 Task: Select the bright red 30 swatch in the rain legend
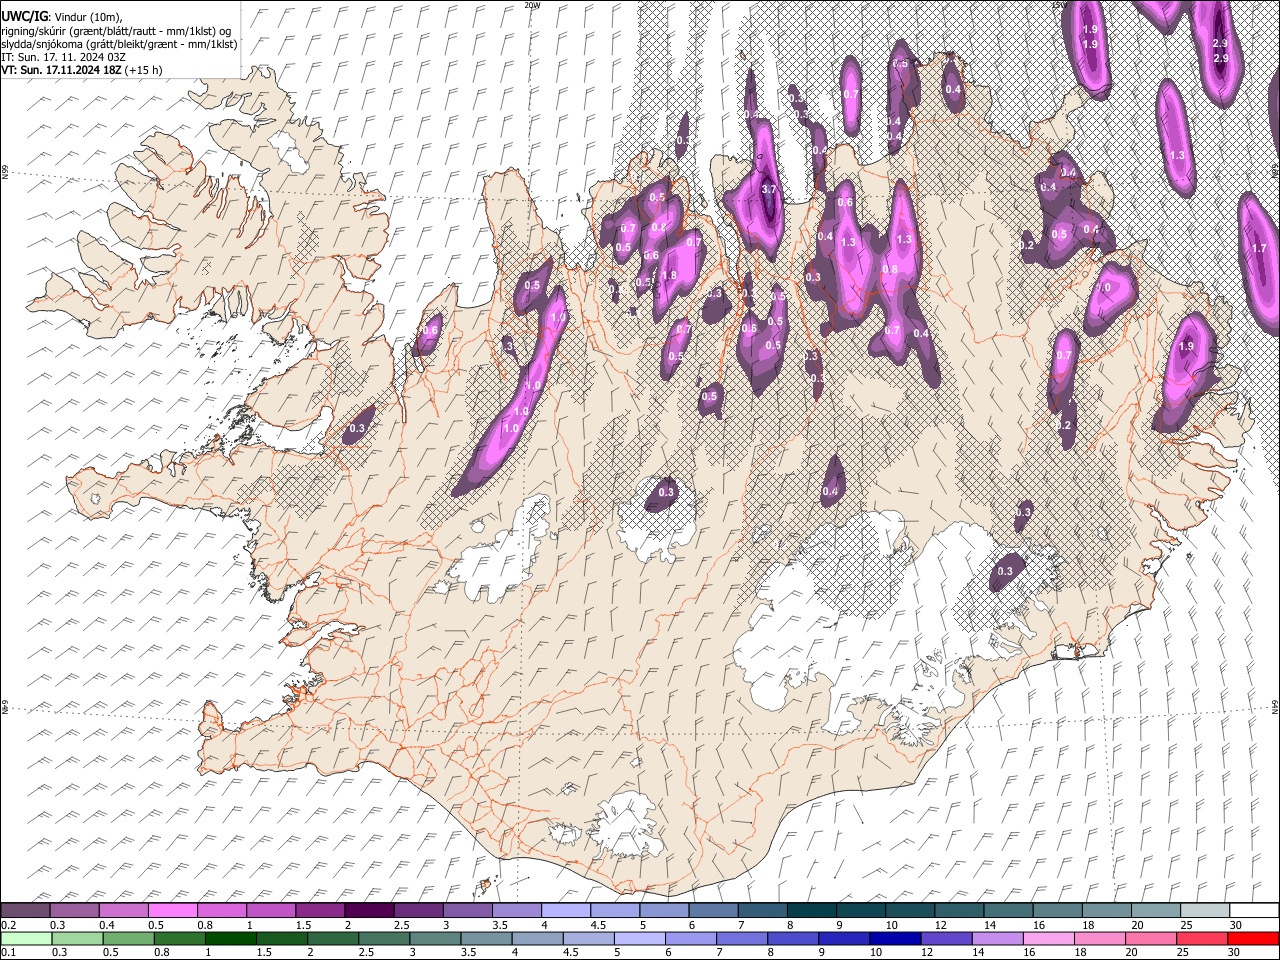[1254, 938]
